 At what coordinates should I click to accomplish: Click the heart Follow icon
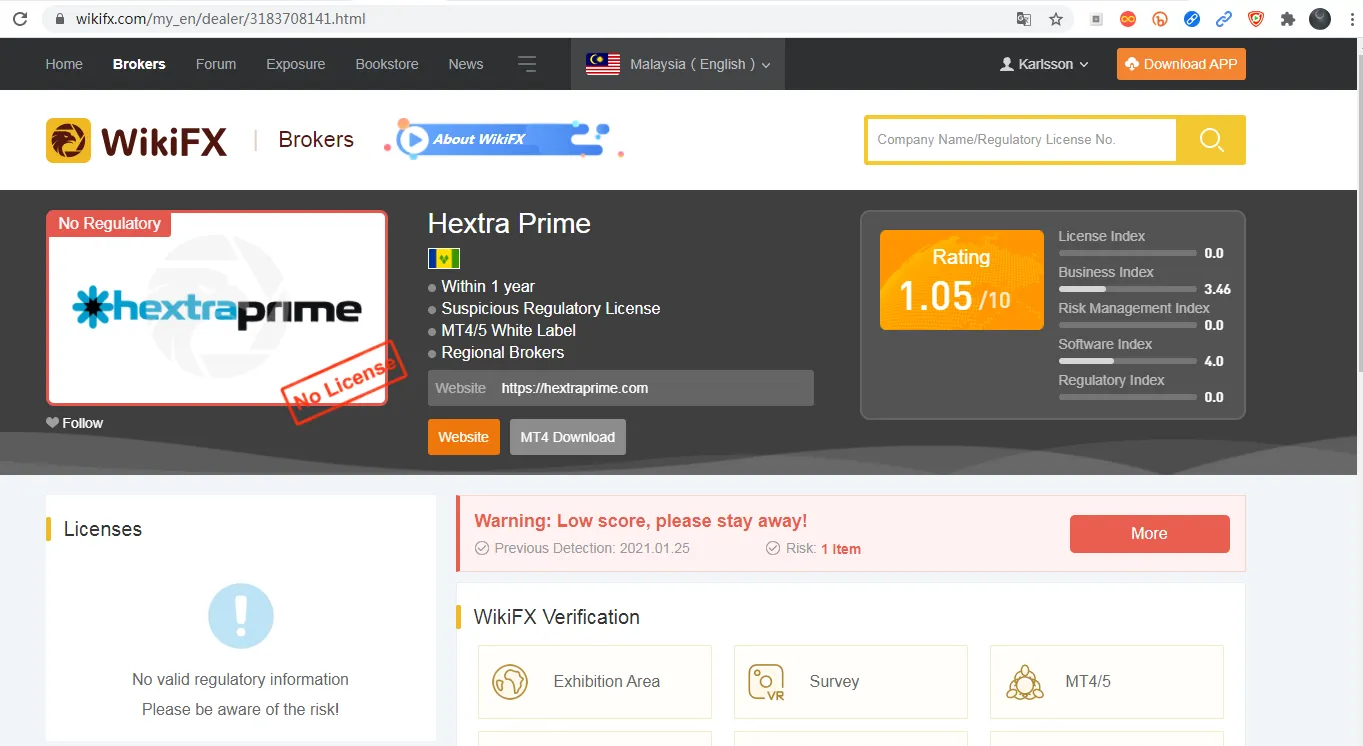tap(53, 423)
